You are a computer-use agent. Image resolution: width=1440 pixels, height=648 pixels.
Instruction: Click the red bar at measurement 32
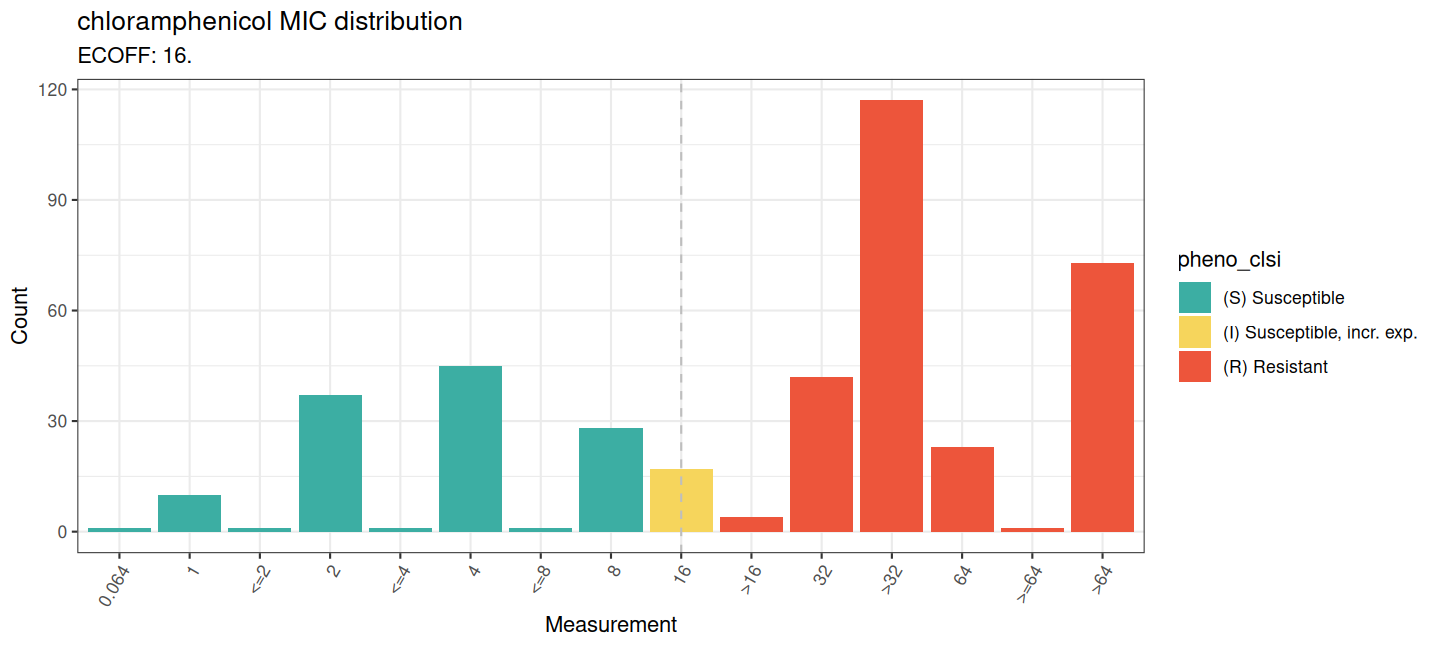(x=821, y=454)
